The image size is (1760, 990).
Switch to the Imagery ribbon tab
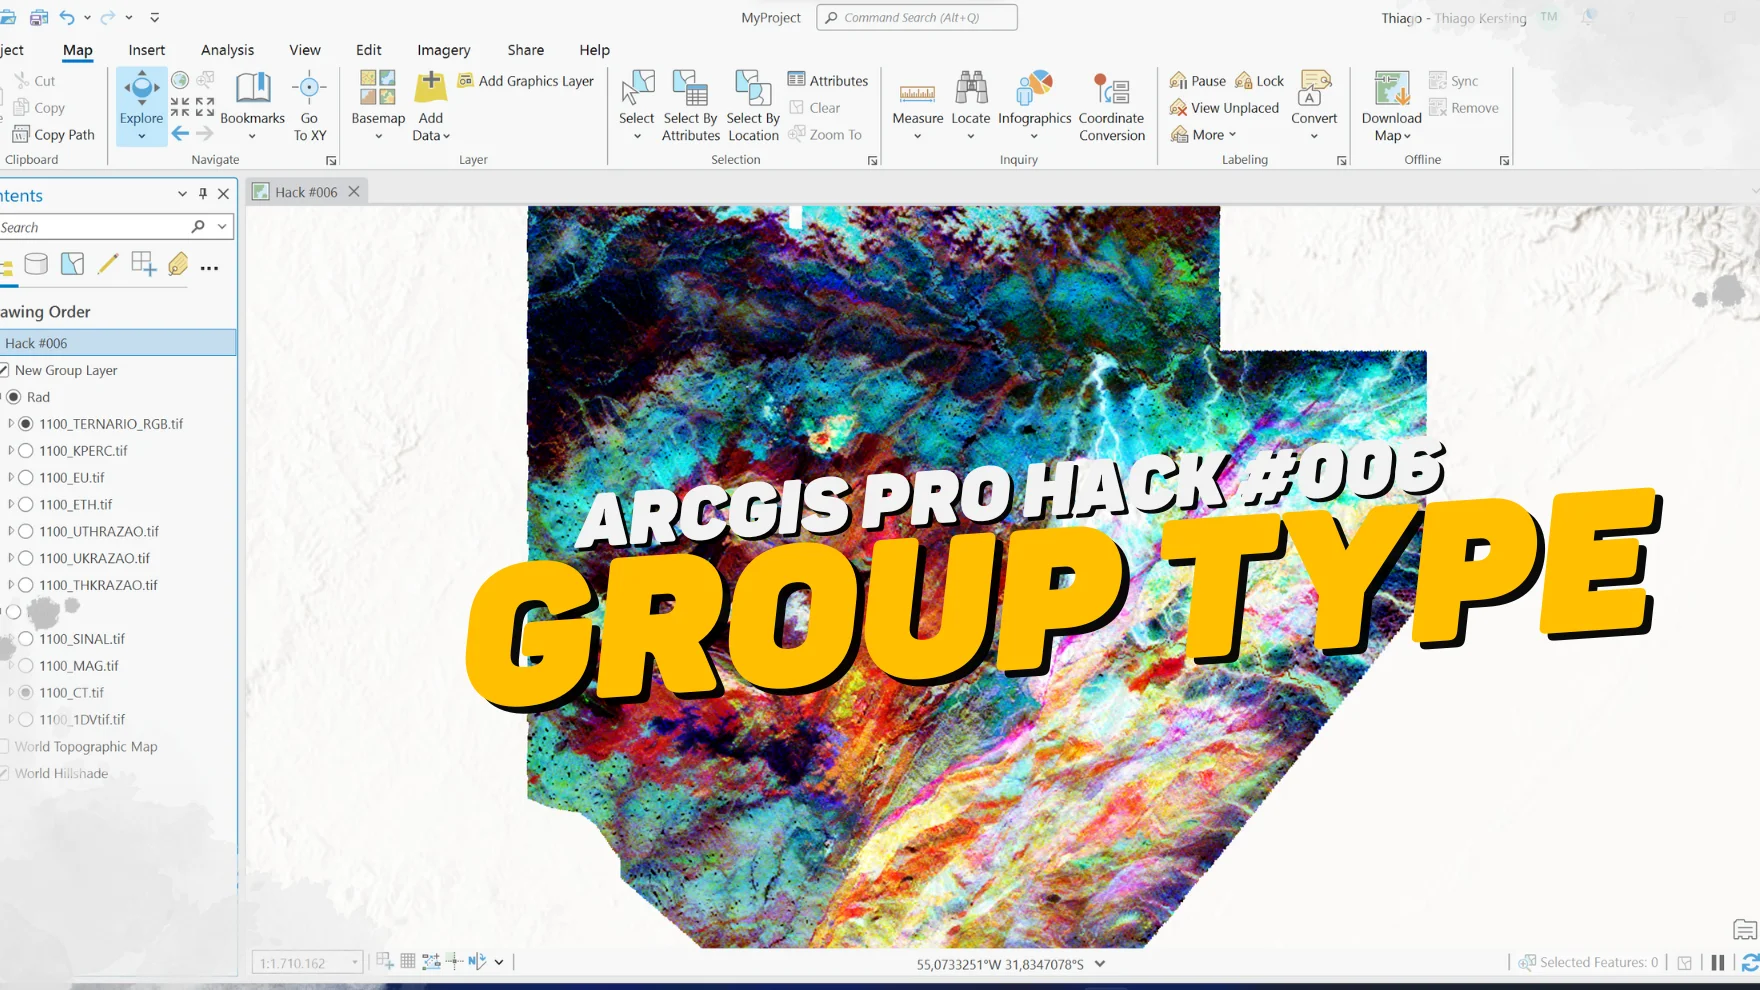443,49
